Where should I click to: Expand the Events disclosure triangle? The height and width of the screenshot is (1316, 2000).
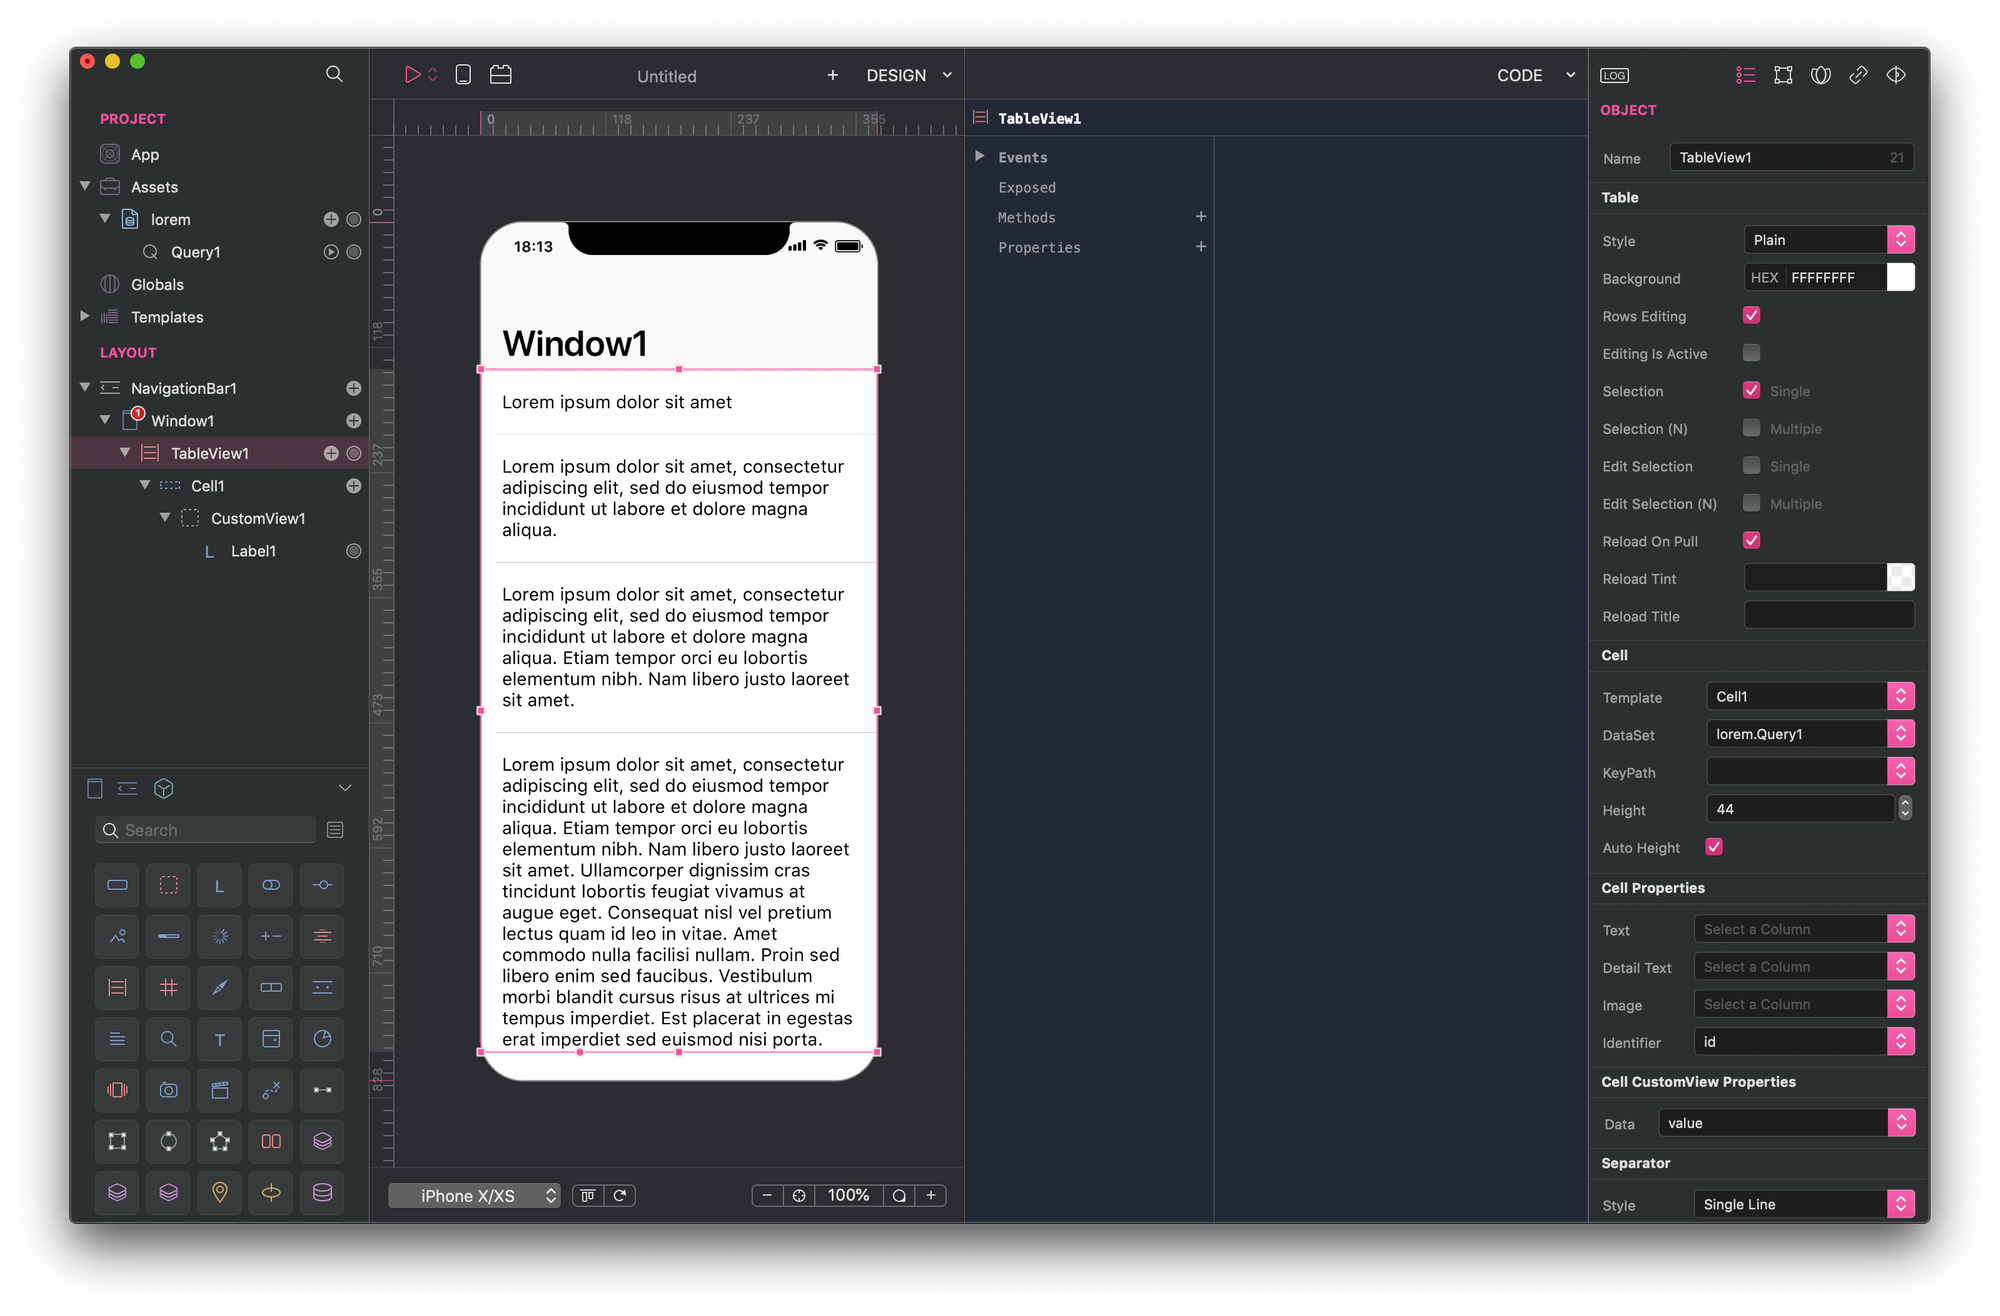[980, 157]
